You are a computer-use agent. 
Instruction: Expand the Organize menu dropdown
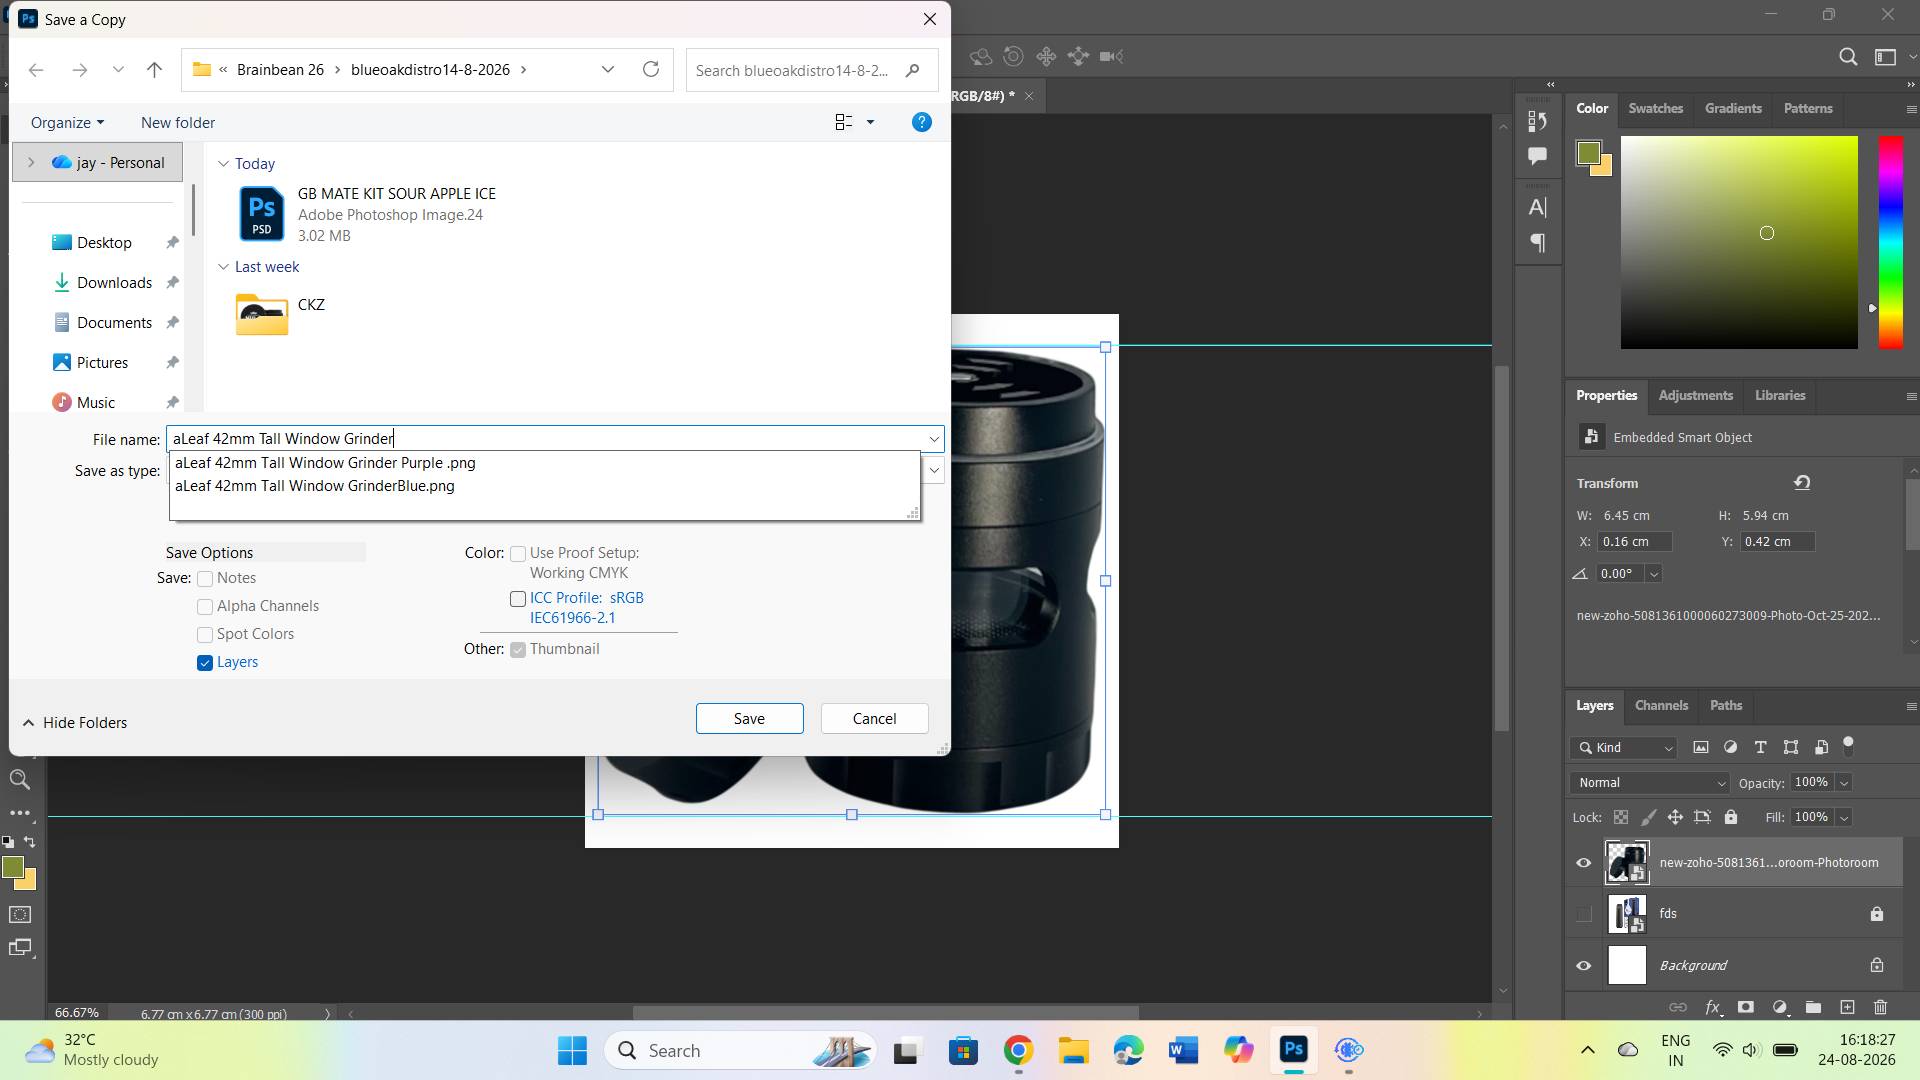(67, 122)
